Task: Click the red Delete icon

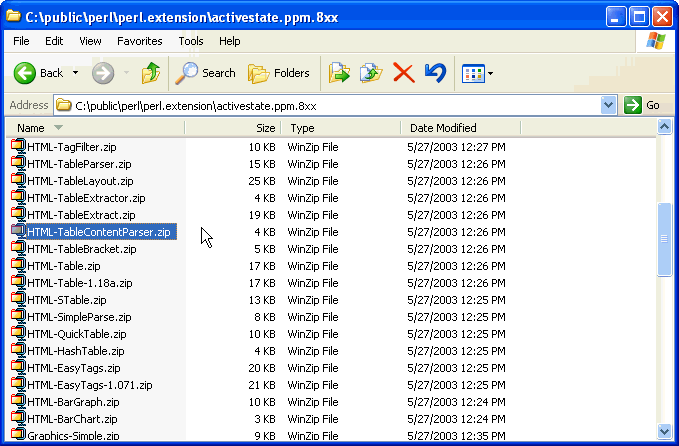Action: click(403, 73)
